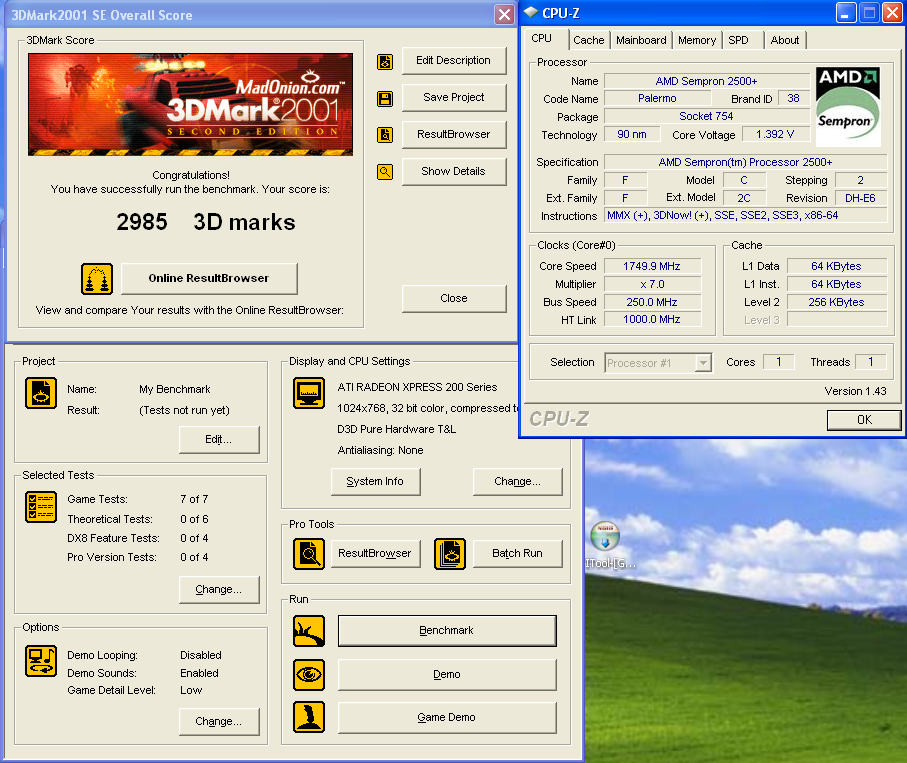Screen dimensions: 907x763
Task: Click the Edit Description button
Action: coord(454,61)
